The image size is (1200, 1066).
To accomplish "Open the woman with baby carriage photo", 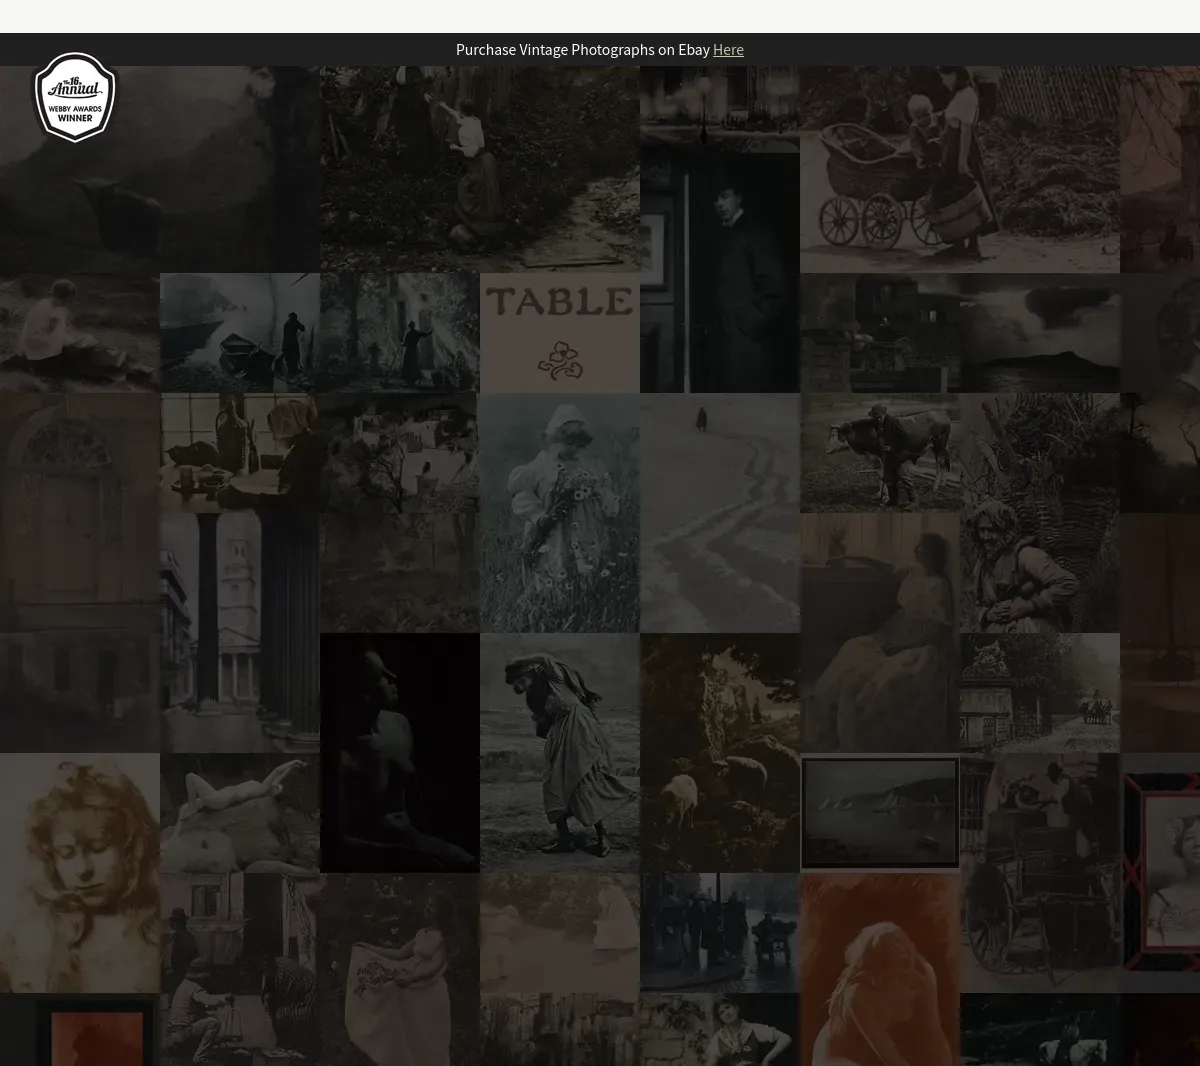I will [x=960, y=169].
